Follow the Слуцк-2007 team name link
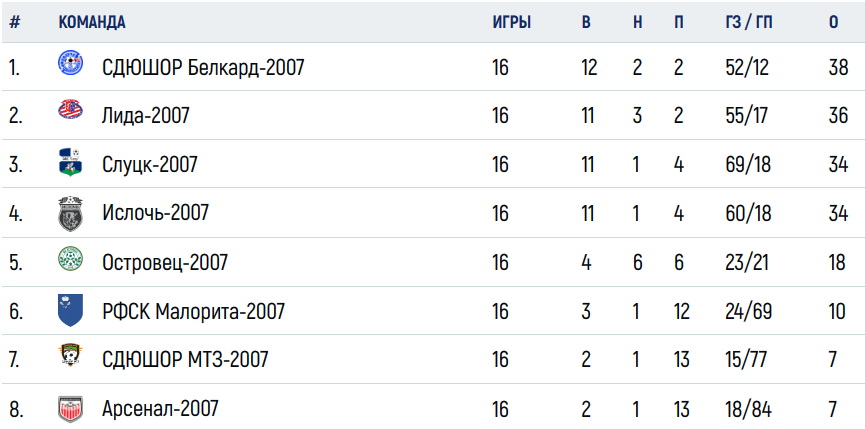Viewport: 865px width, 429px height. pos(149,164)
